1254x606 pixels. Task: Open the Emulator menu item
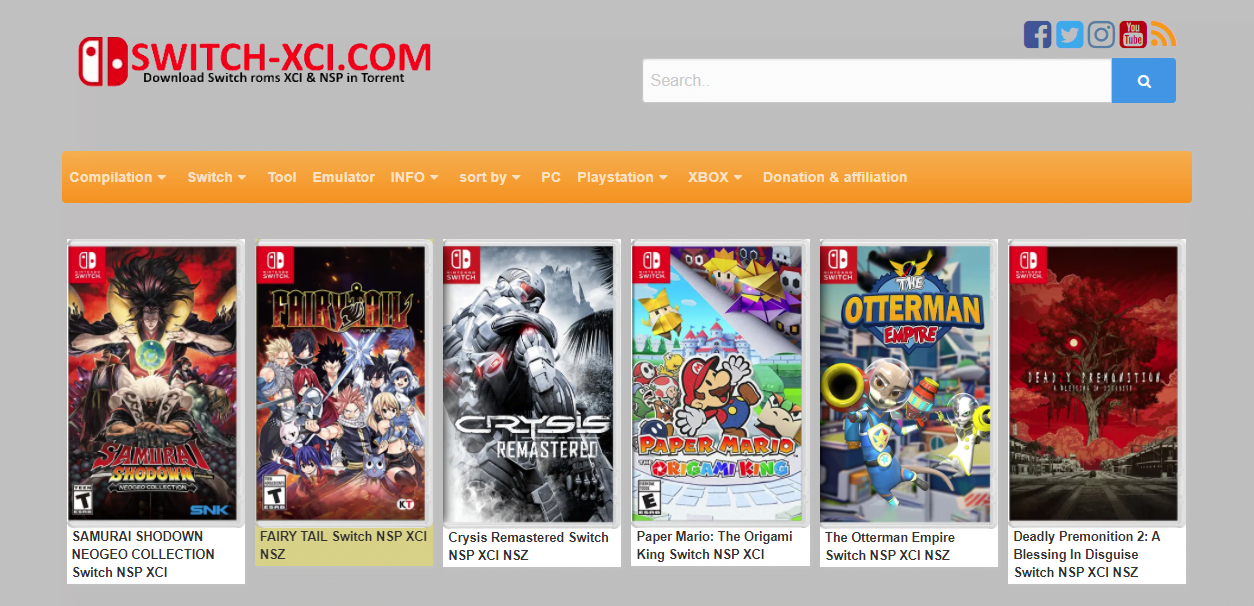point(343,177)
